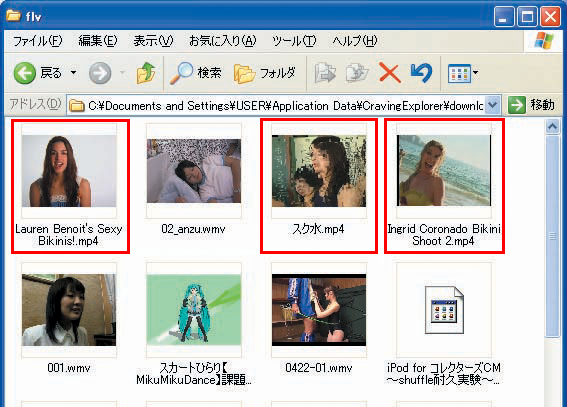Open the 検索 search pane

[x=196, y=73]
